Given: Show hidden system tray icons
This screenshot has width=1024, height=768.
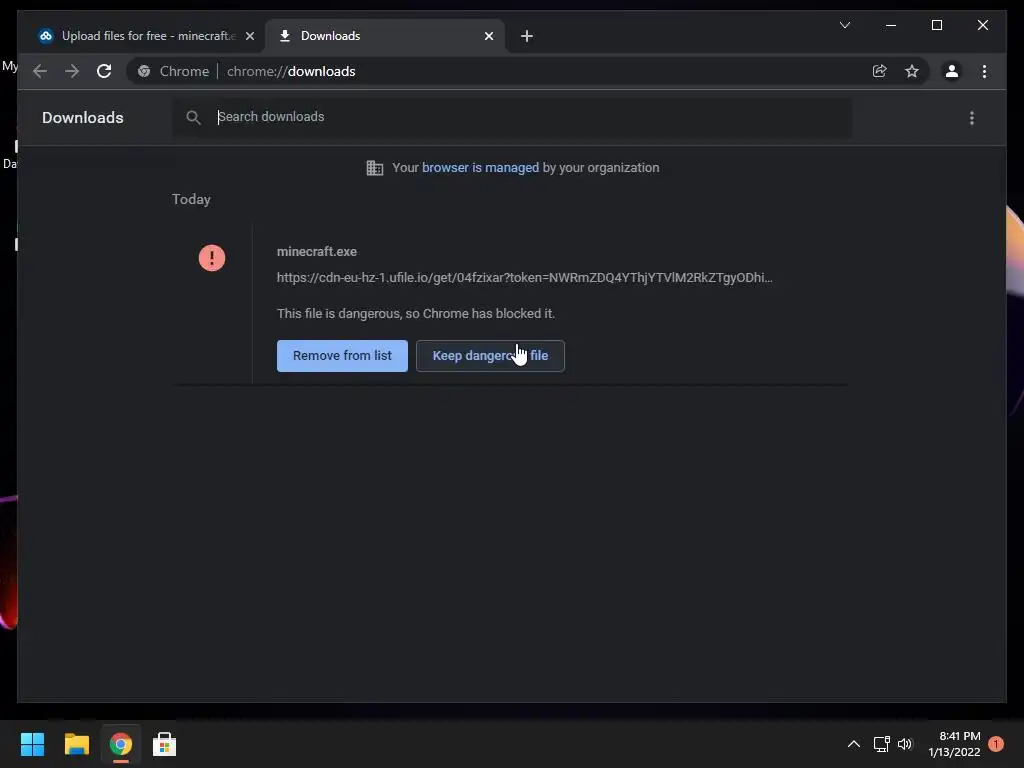Looking at the screenshot, I should point(854,744).
